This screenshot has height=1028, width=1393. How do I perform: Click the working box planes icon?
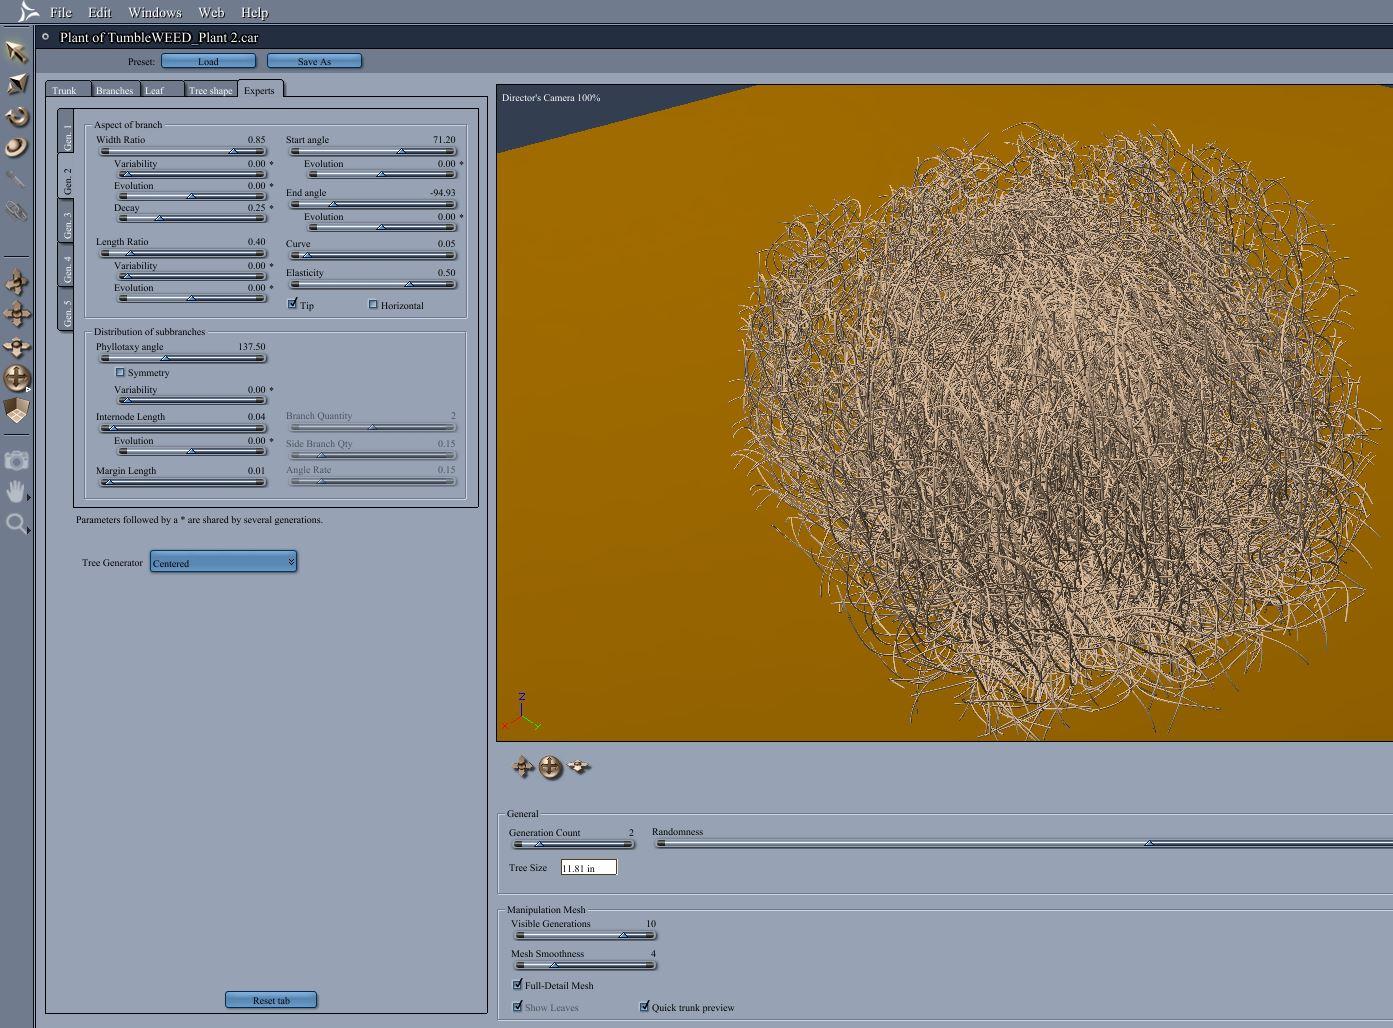[16, 410]
